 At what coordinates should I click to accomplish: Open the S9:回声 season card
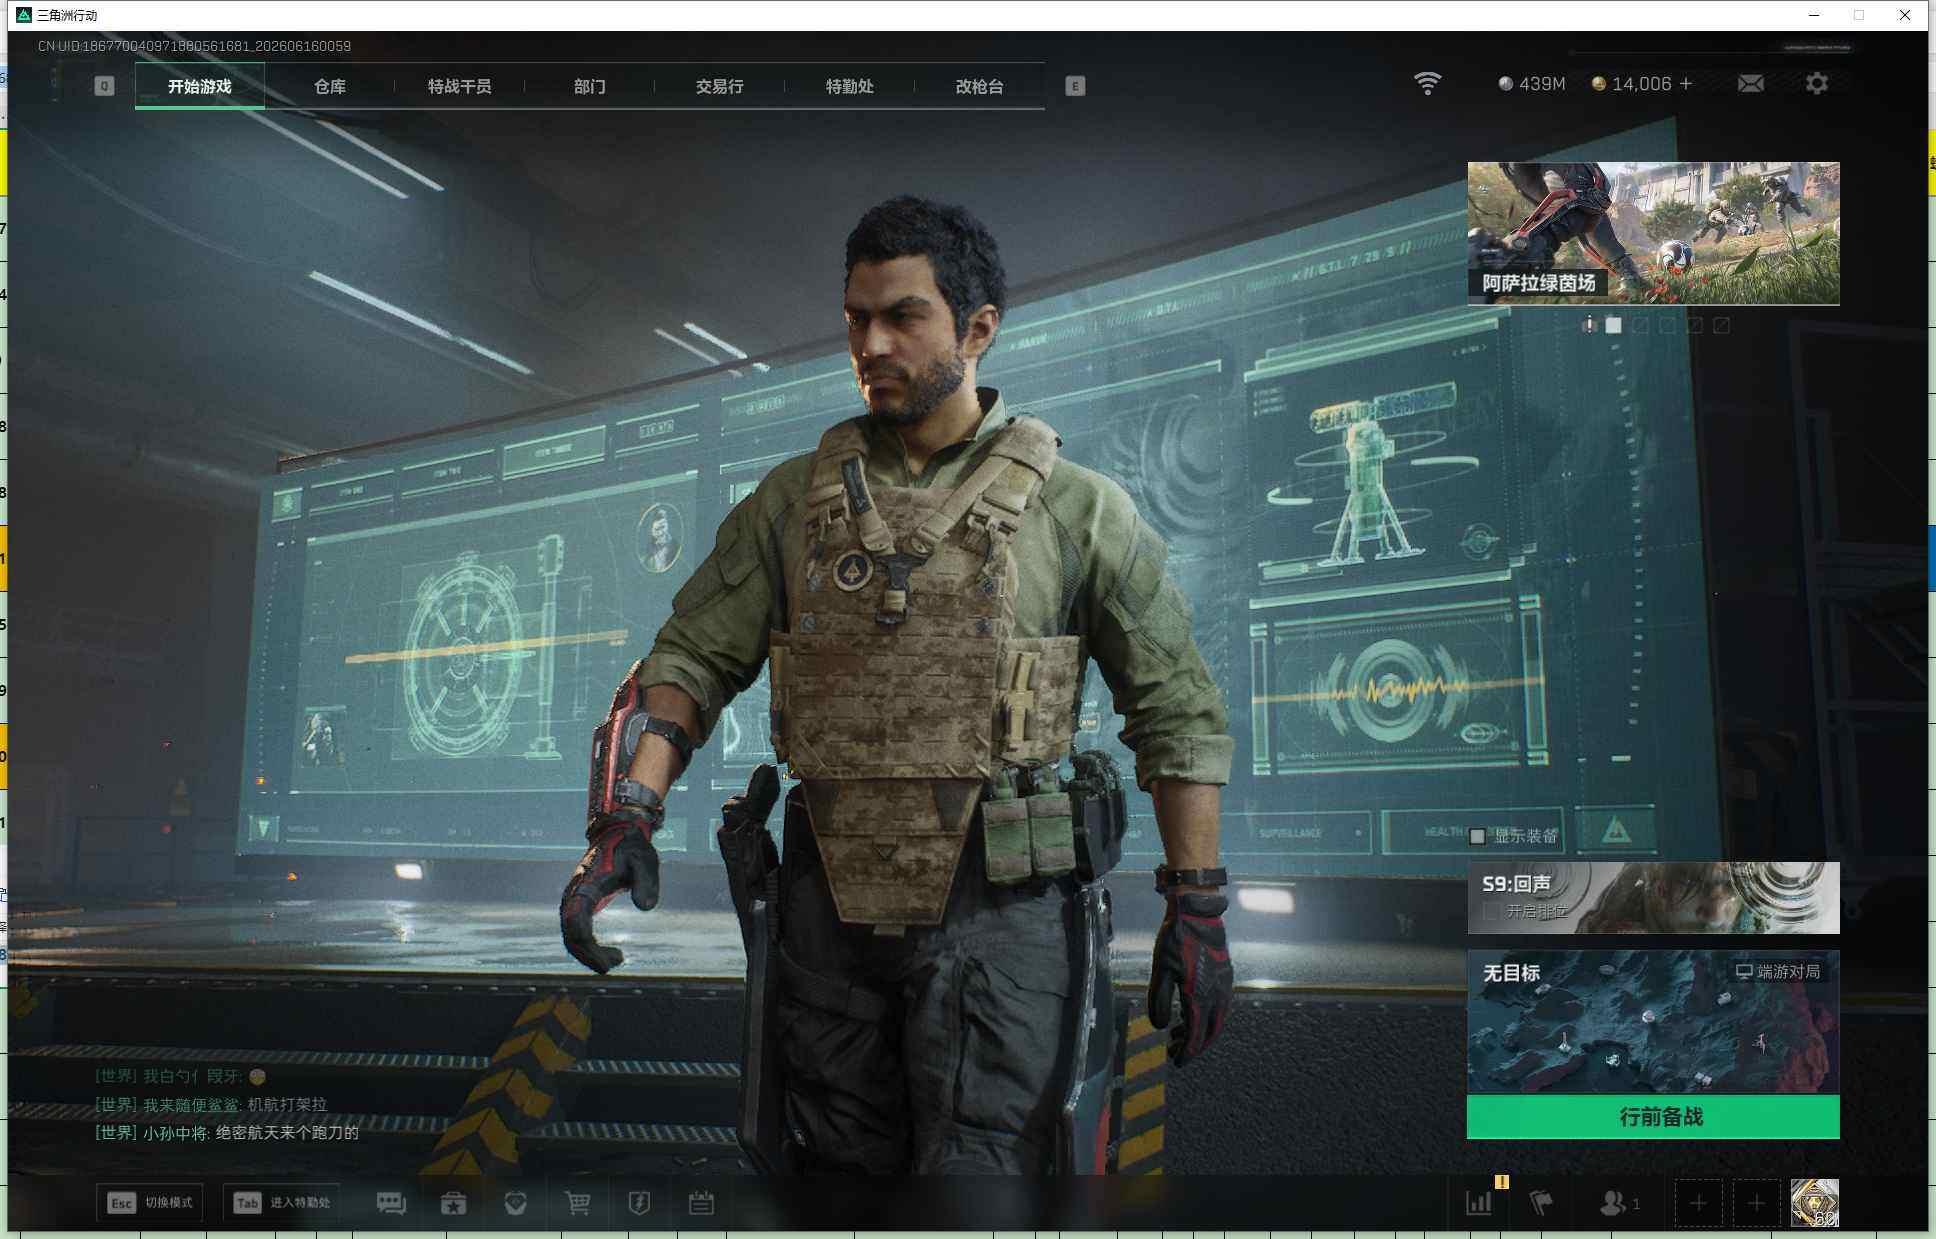(1653, 898)
